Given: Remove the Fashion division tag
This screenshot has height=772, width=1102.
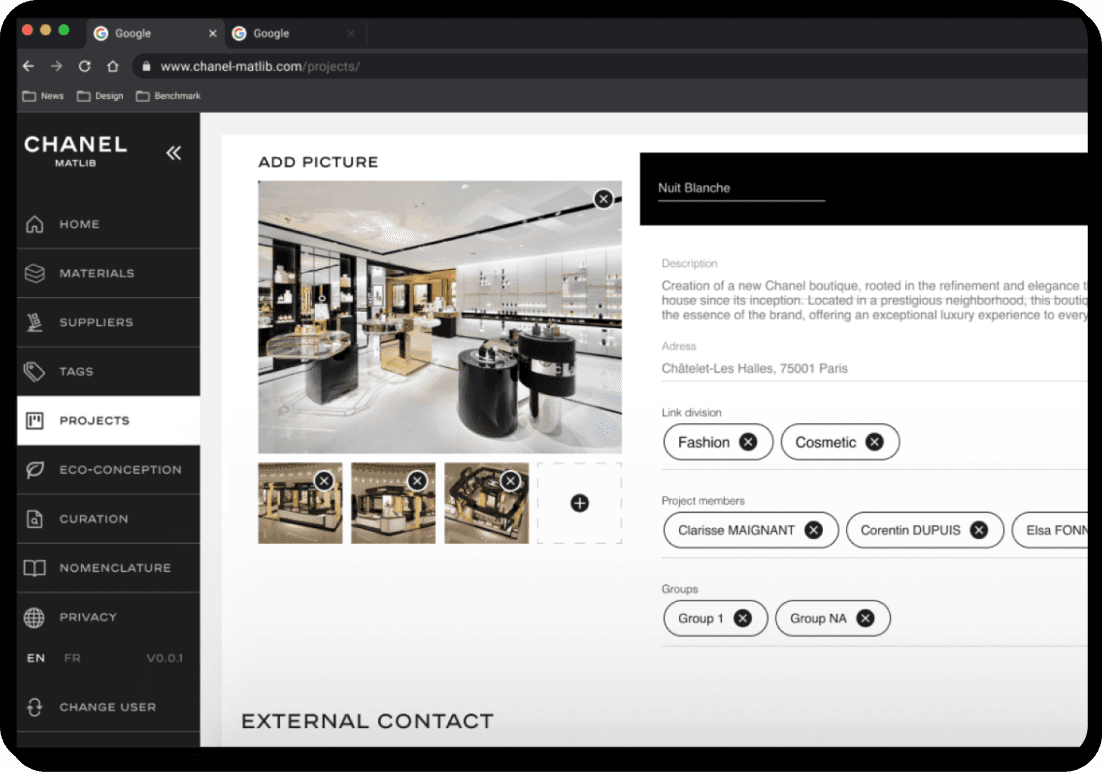Looking at the screenshot, I should point(748,442).
